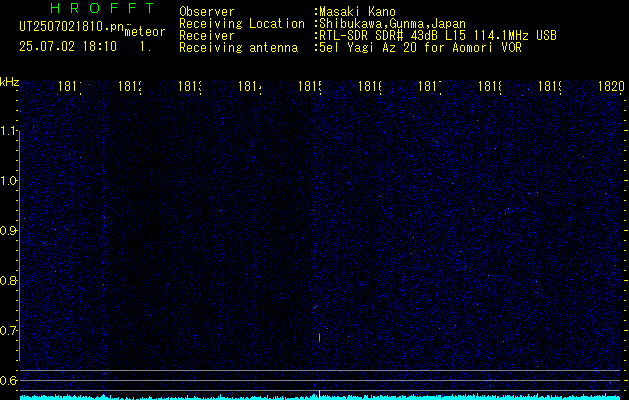Click the cyan signal level strip at bottom
This screenshot has width=629, height=400.
tap(322, 397)
